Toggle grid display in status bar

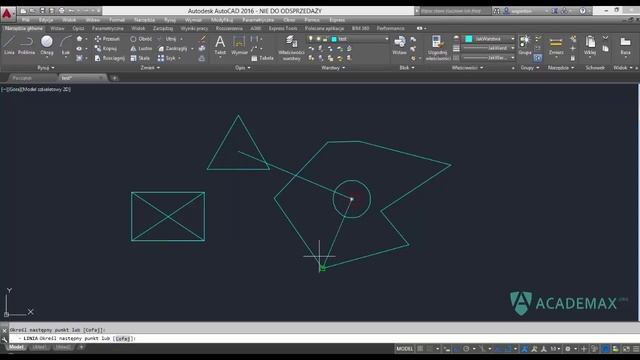point(420,349)
